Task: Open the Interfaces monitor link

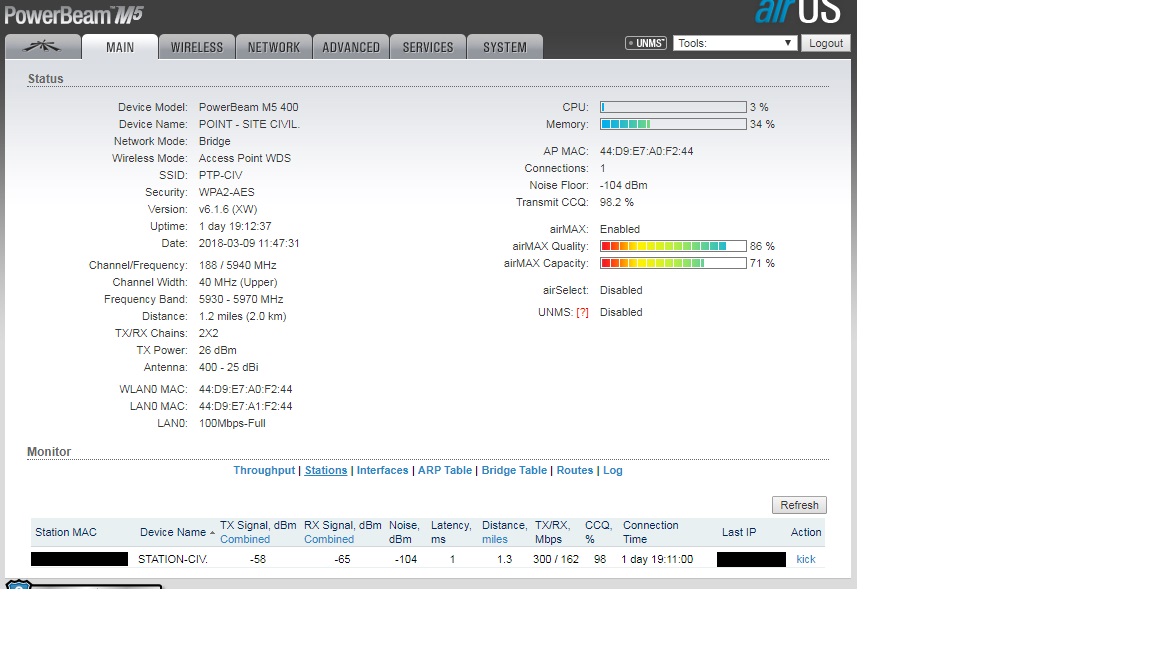Action: (382, 470)
